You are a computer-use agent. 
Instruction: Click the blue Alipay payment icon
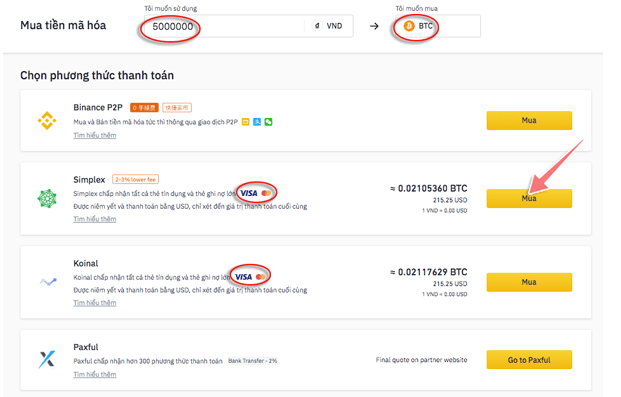[257, 122]
